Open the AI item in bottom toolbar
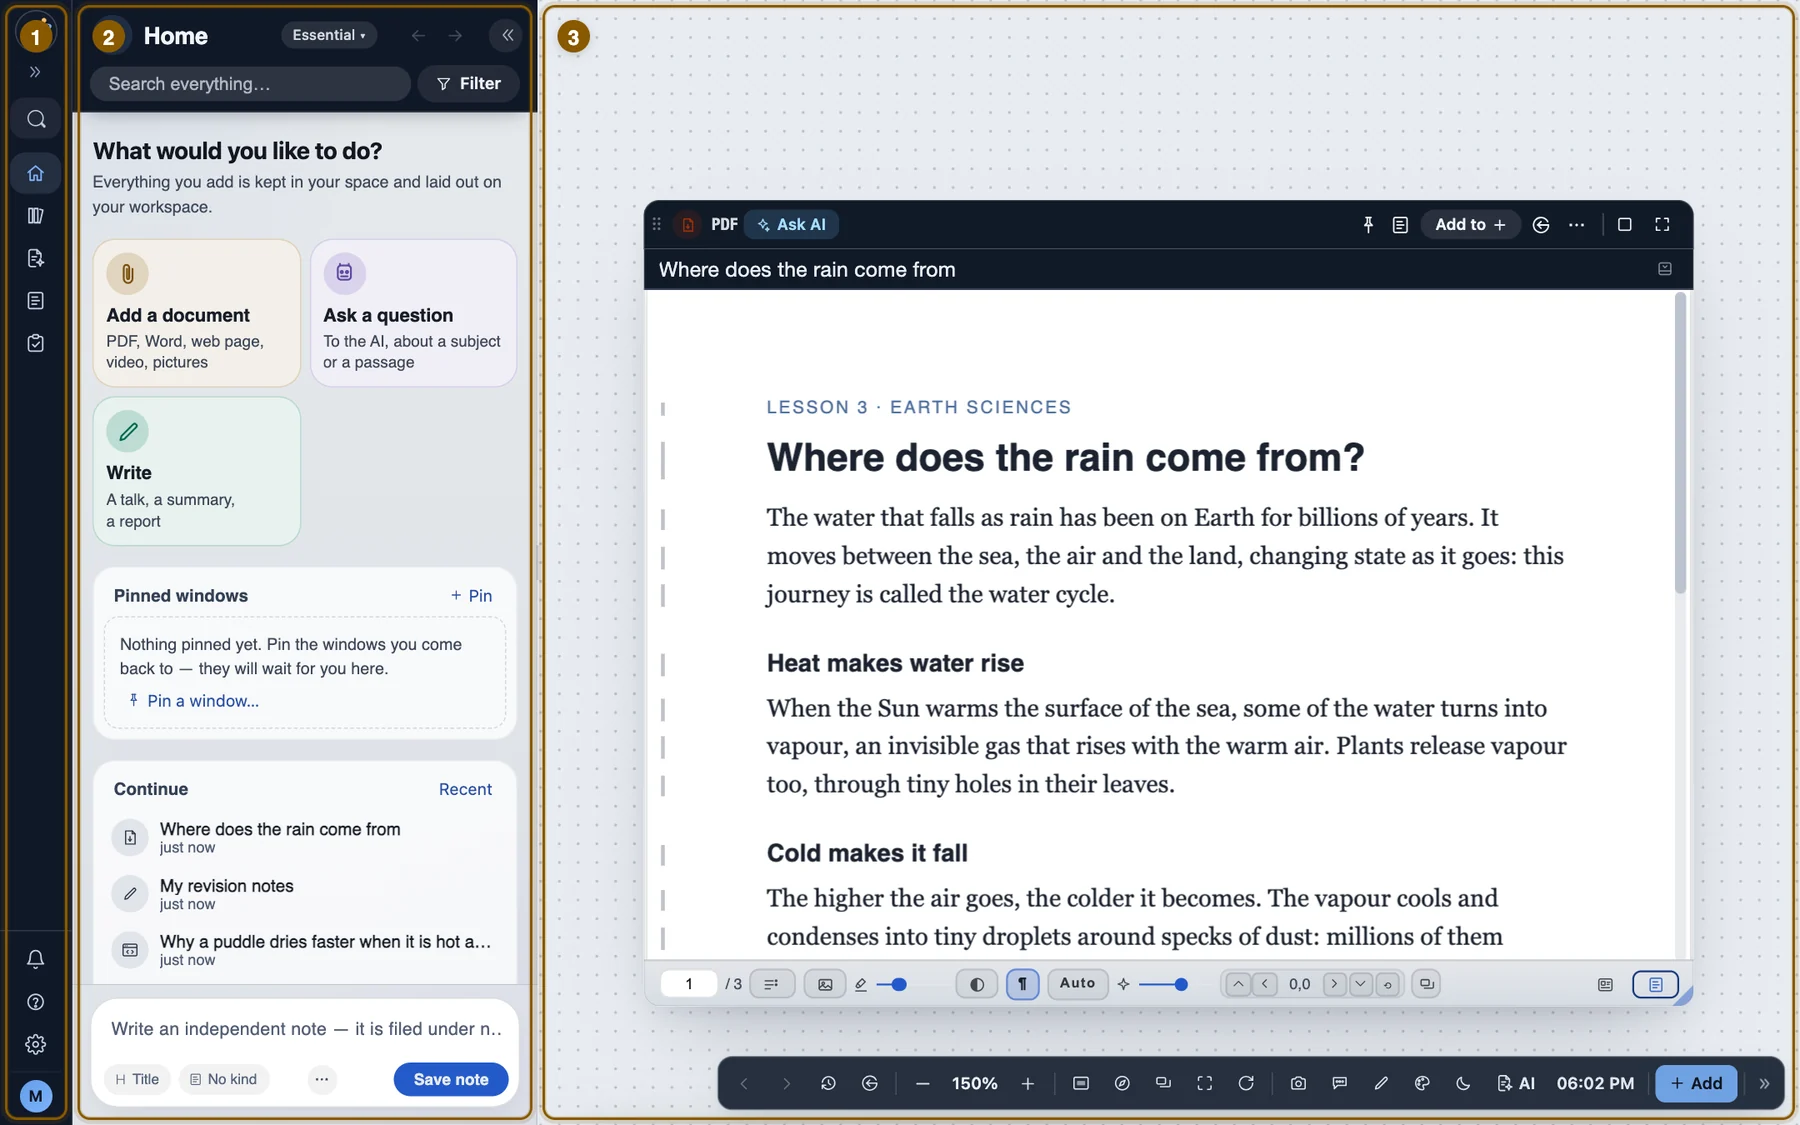The height and width of the screenshot is (1125, 1800). click(1515, 1083)
